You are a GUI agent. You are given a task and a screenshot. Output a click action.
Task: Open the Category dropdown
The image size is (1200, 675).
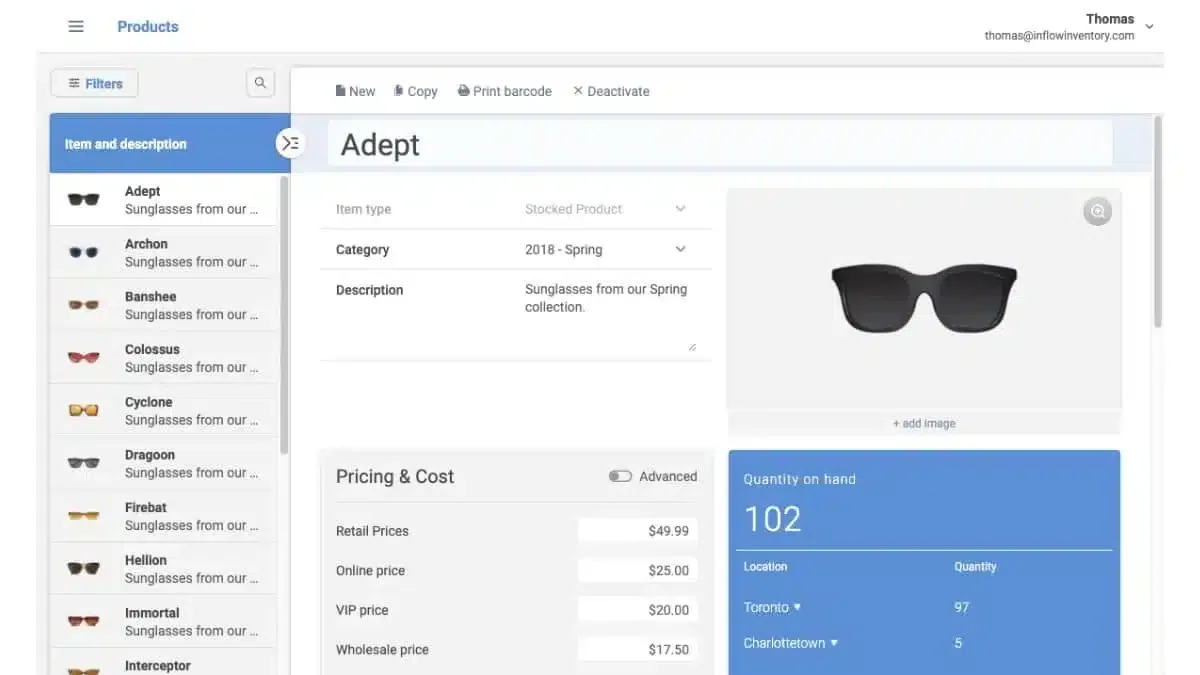coord(606,250)
